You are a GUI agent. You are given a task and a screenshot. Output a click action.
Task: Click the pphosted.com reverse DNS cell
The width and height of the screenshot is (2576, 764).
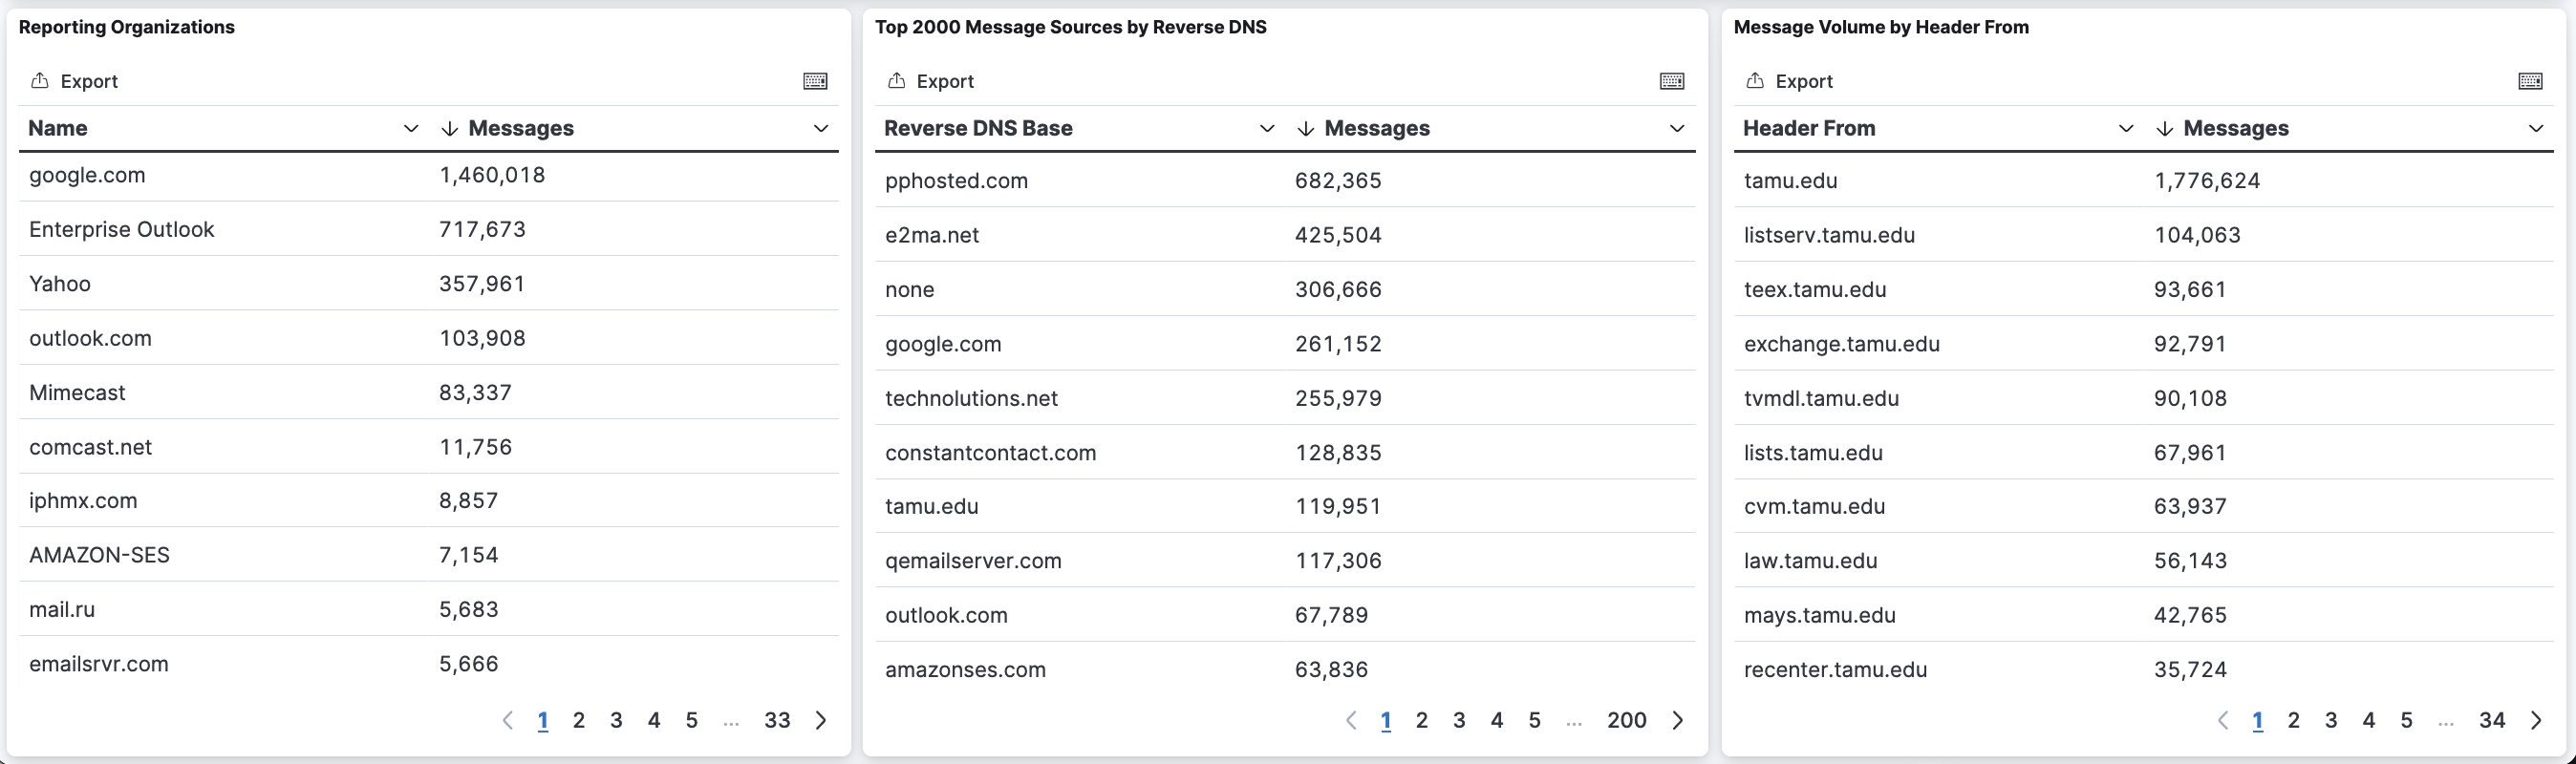pyautogui.click(x=956, y=181)
